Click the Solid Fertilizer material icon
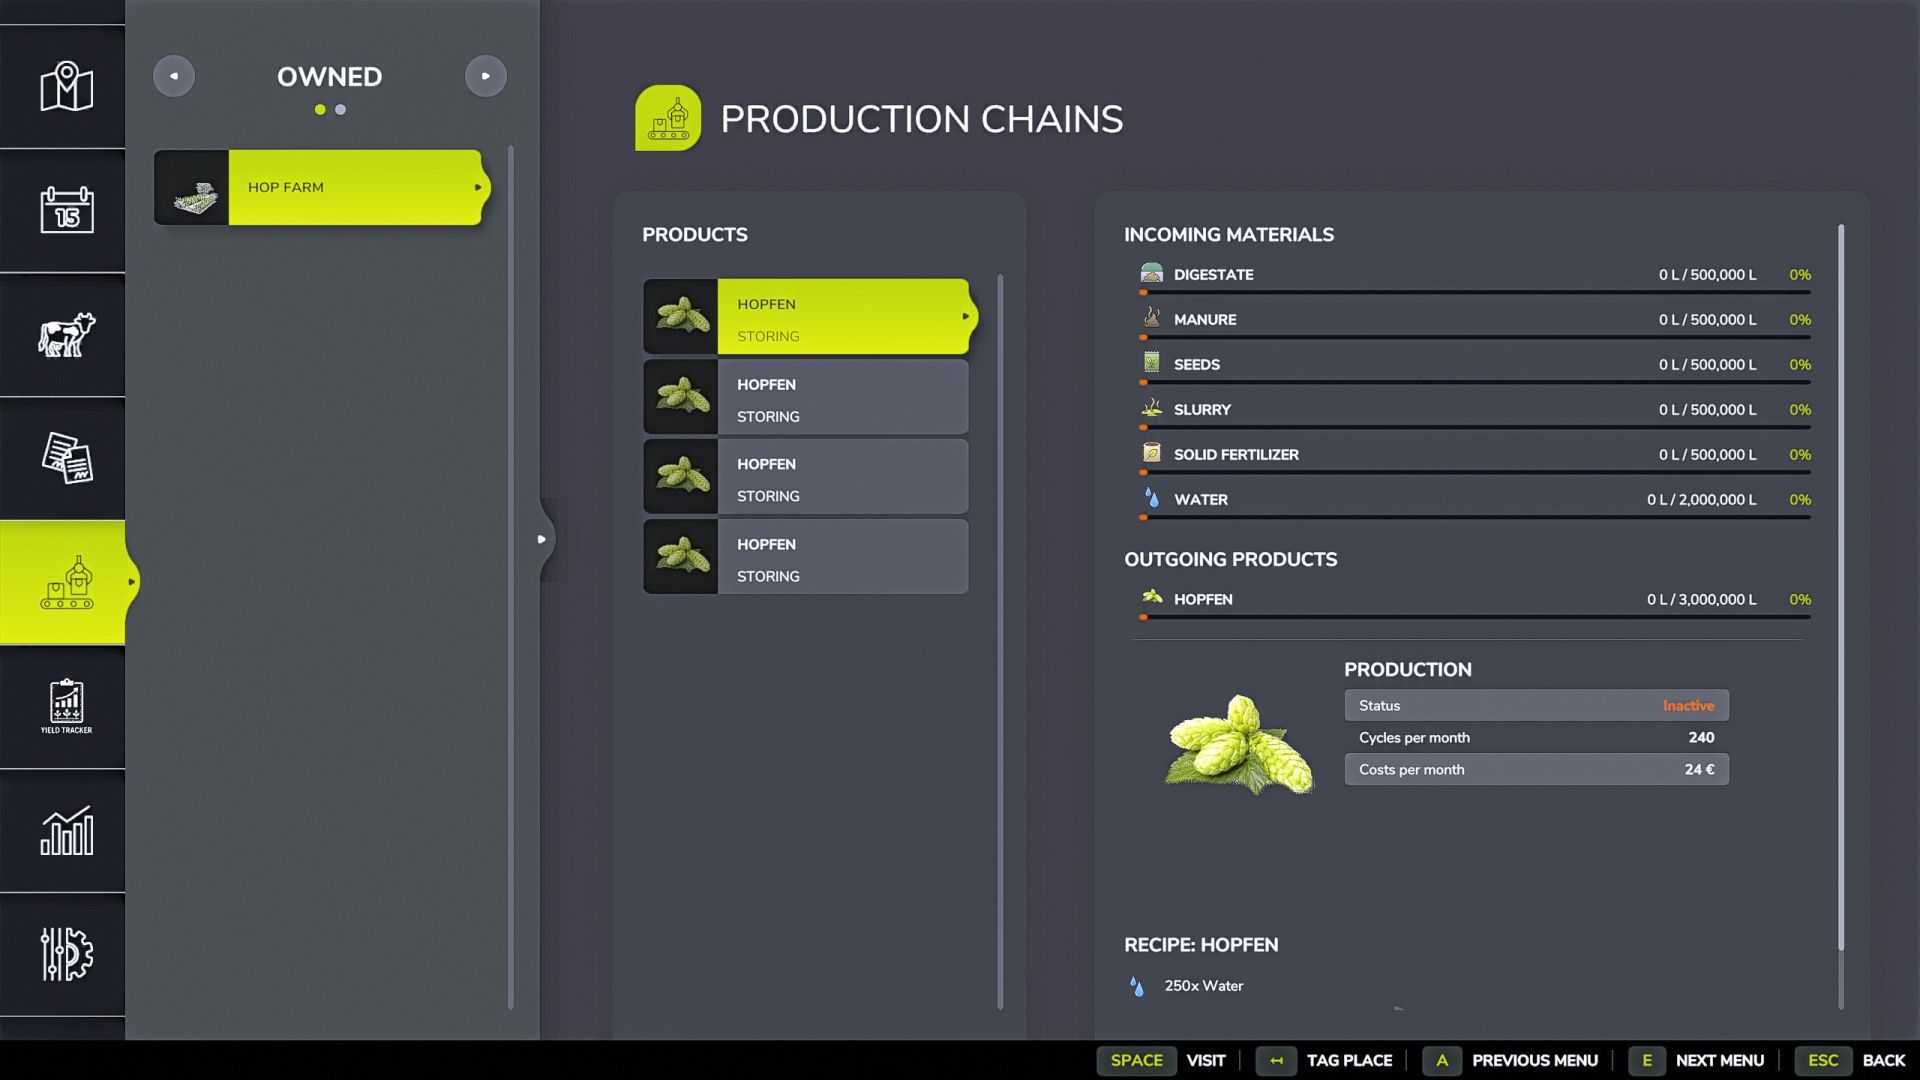The height and width of the screenshot is (1080, 1920). [1152, 453]
